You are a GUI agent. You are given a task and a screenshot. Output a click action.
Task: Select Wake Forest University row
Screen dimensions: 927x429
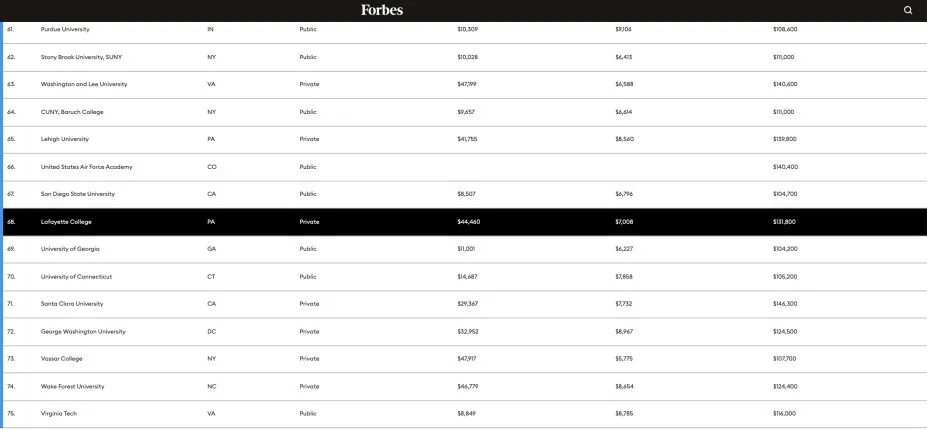(x=72, y=386)
